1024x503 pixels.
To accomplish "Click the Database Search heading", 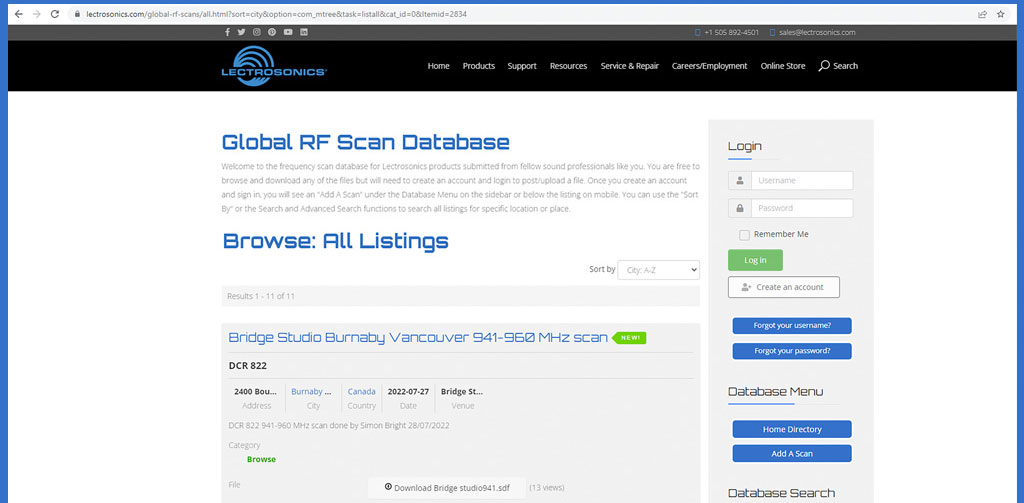I will tap(781, 493).
